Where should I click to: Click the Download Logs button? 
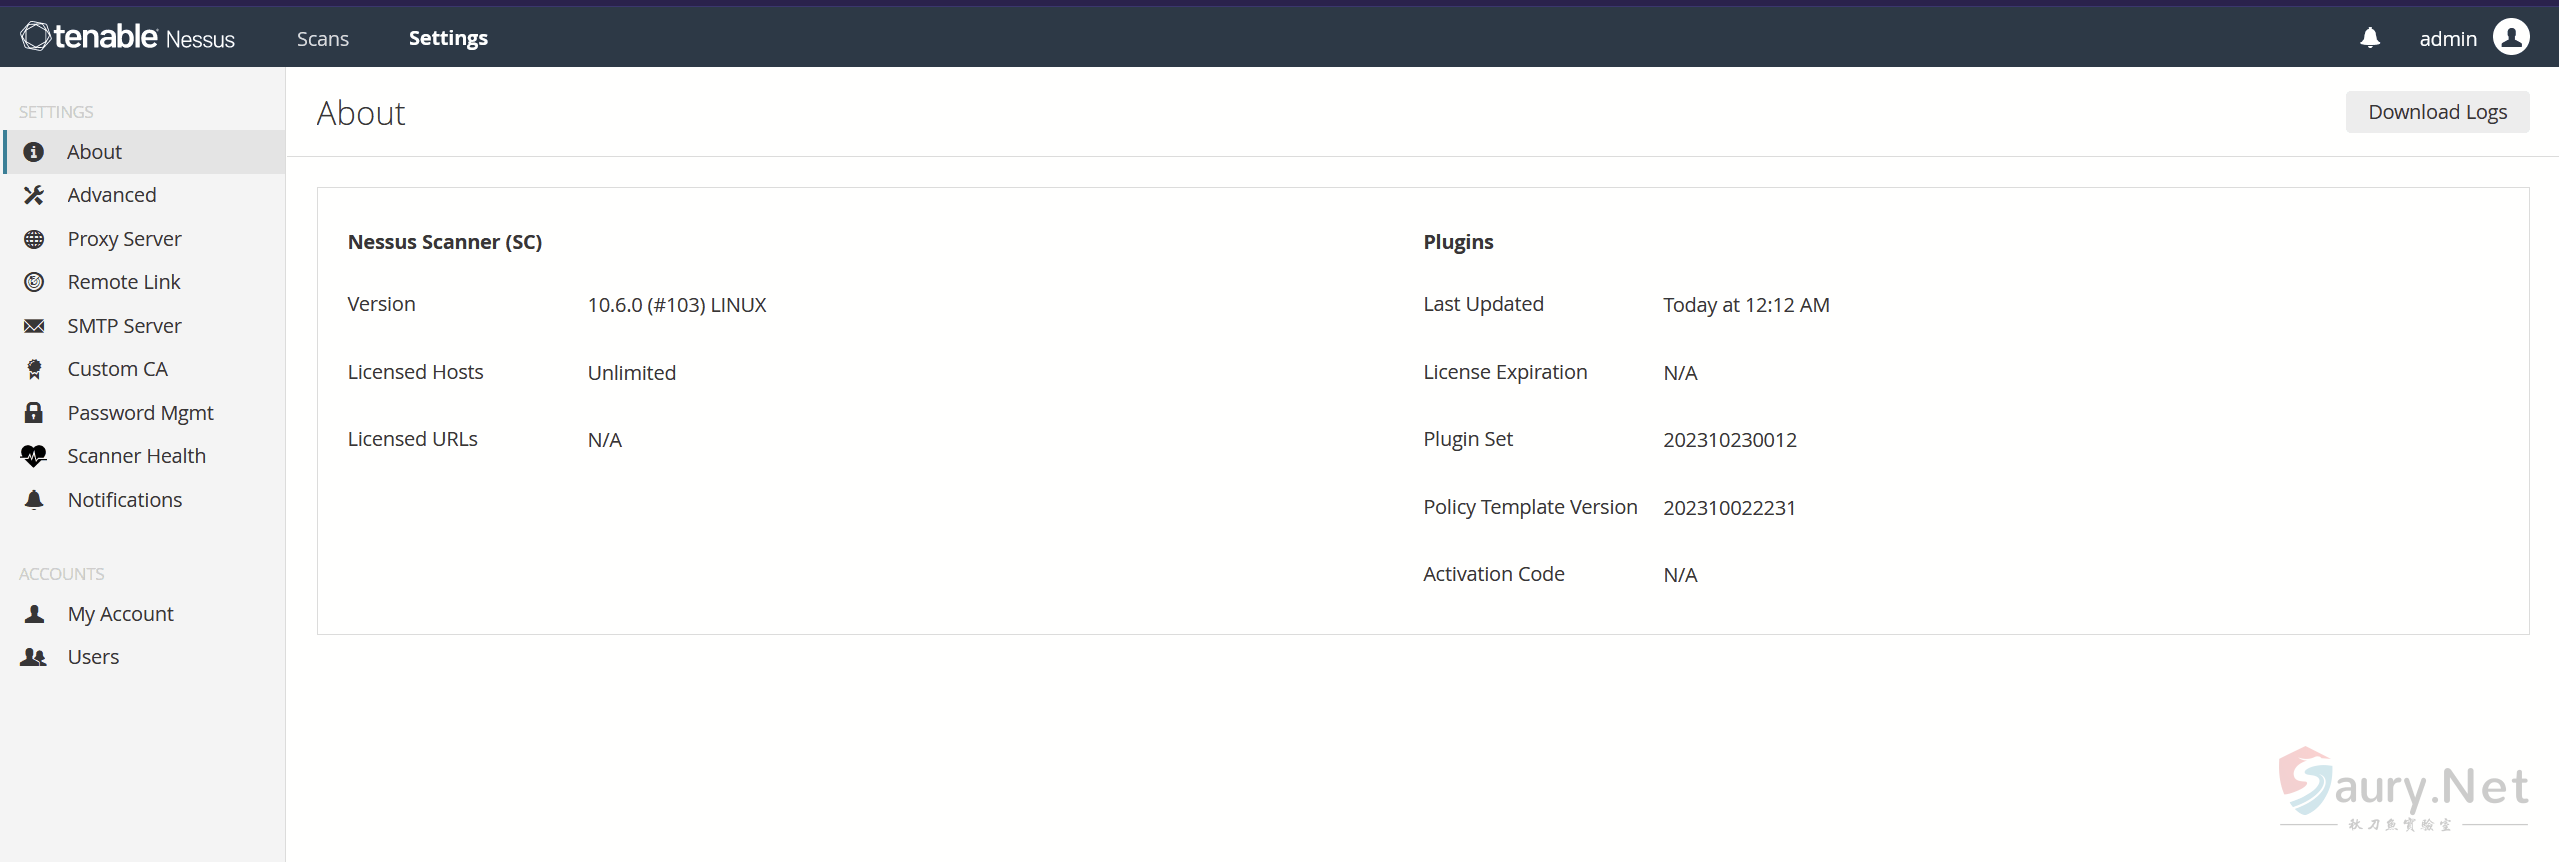point(2437,112)
